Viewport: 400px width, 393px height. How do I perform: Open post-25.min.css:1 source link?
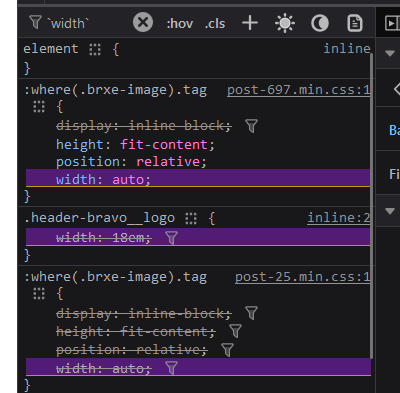coord(302,277)
